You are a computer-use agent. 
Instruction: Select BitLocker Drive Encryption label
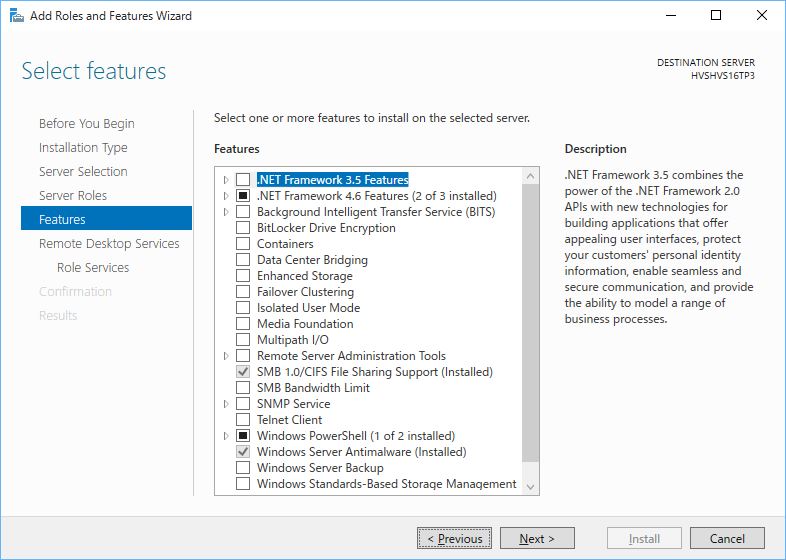click(x=326, y=228)
